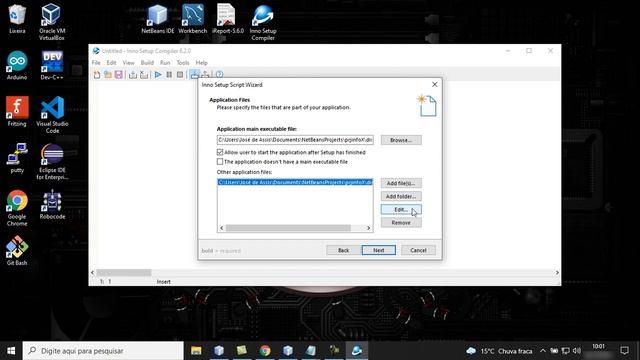Click the weather widget showing 15°C
The width and height of the screenshot is (640, 360).
coord(499,351)
